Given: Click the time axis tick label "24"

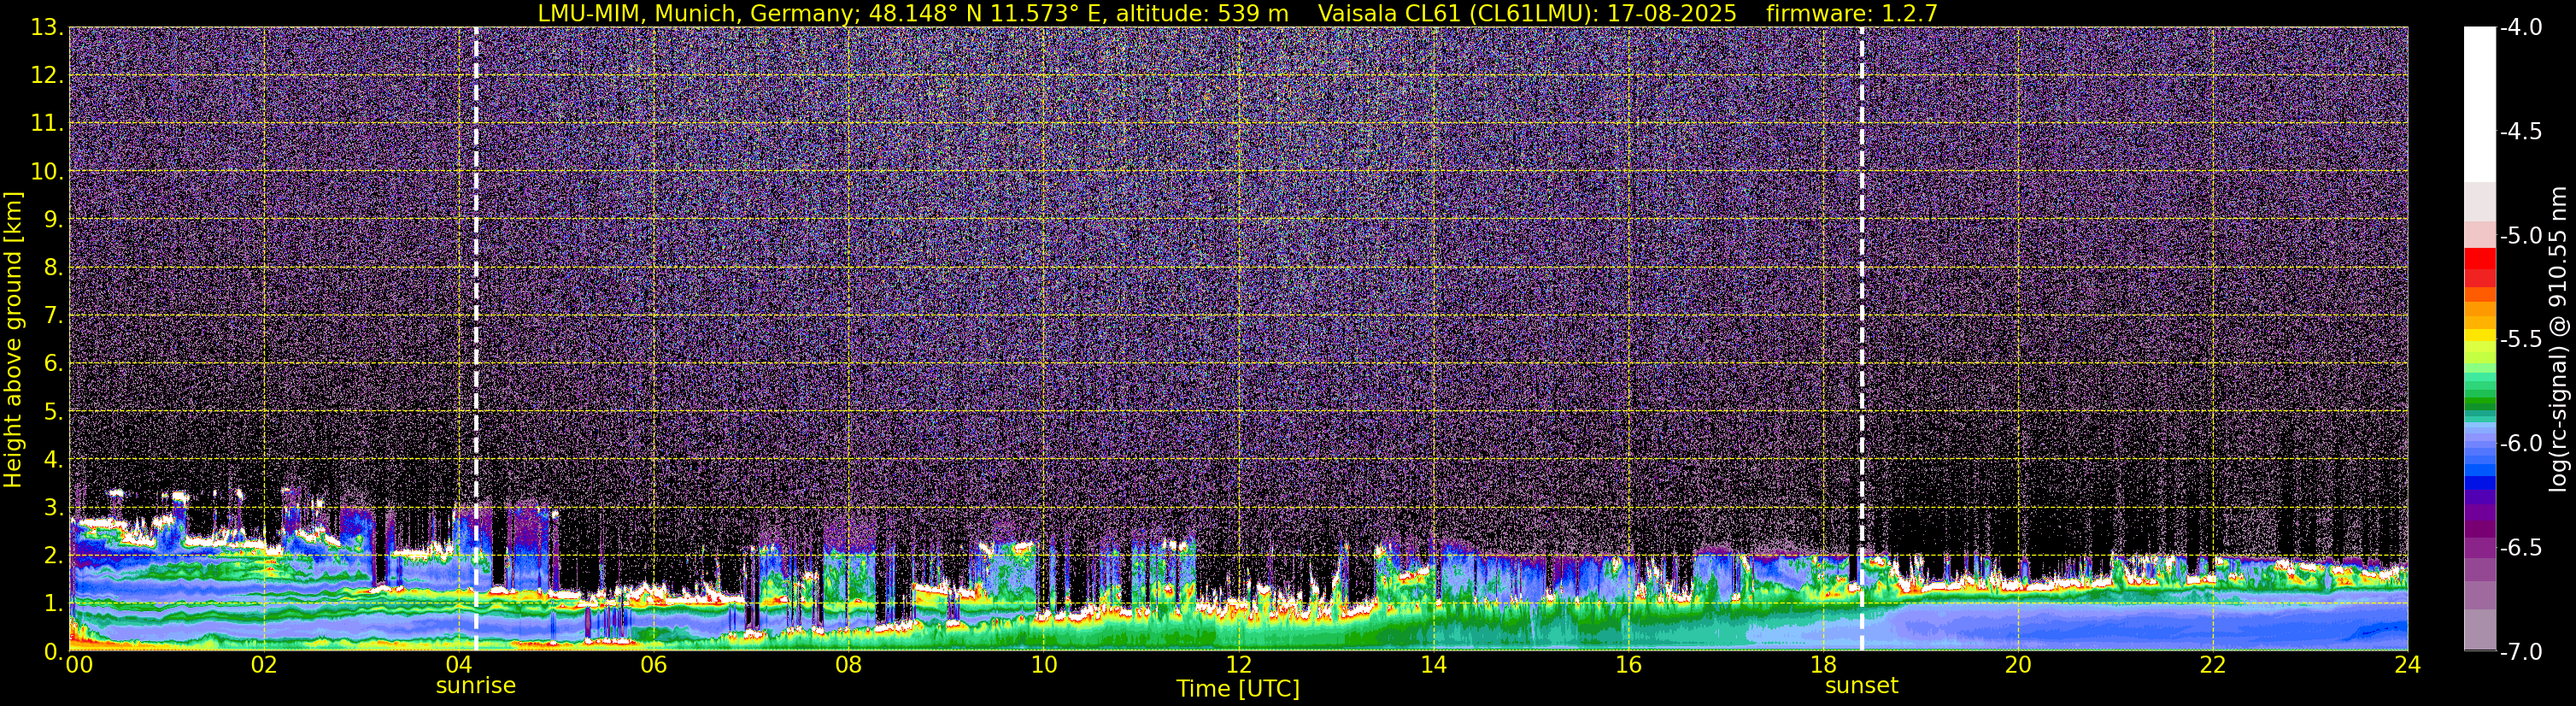Looking at the screenshot, I should [x=2407, y=665].
